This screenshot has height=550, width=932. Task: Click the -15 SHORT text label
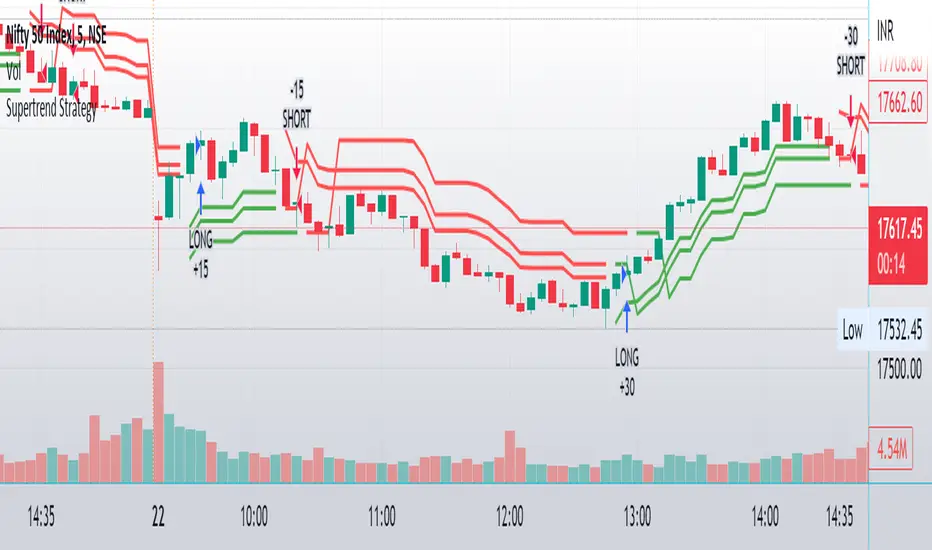295,108
